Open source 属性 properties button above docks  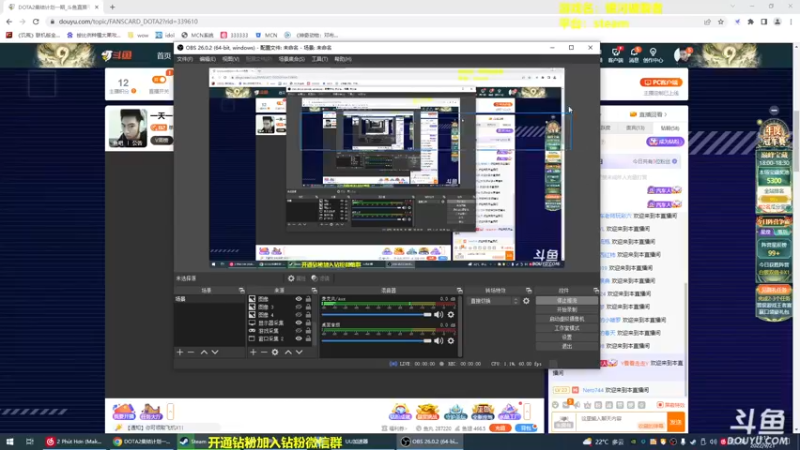click(x=297, y=279)
